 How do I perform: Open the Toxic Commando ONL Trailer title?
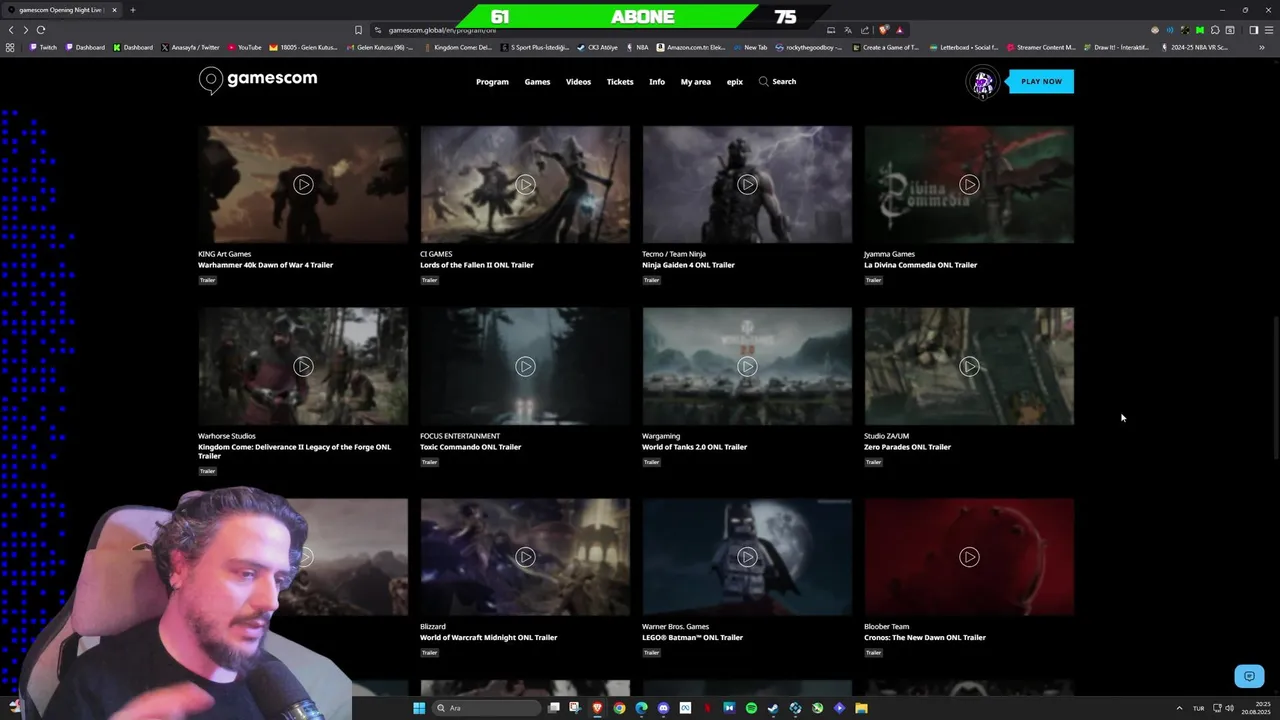470,447
